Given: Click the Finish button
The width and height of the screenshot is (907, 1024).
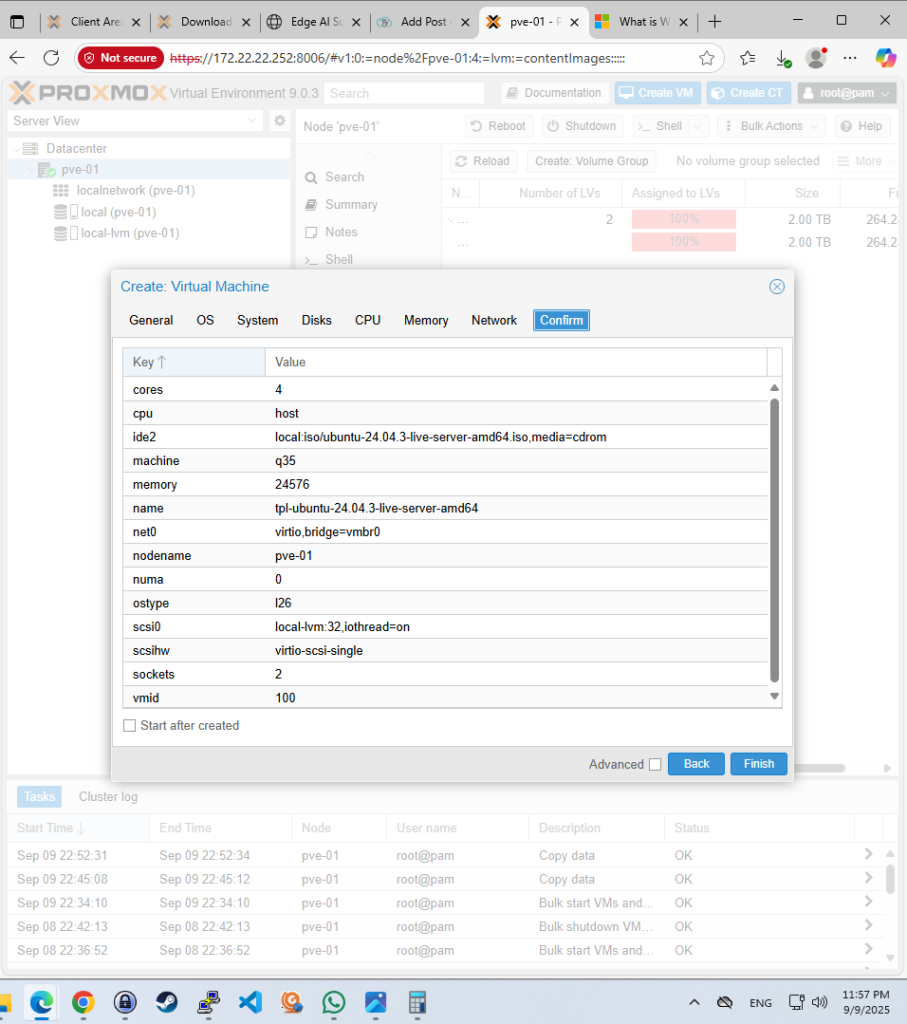Looking at the screenshot, I should pyautogui.click(x=758, y=764).
